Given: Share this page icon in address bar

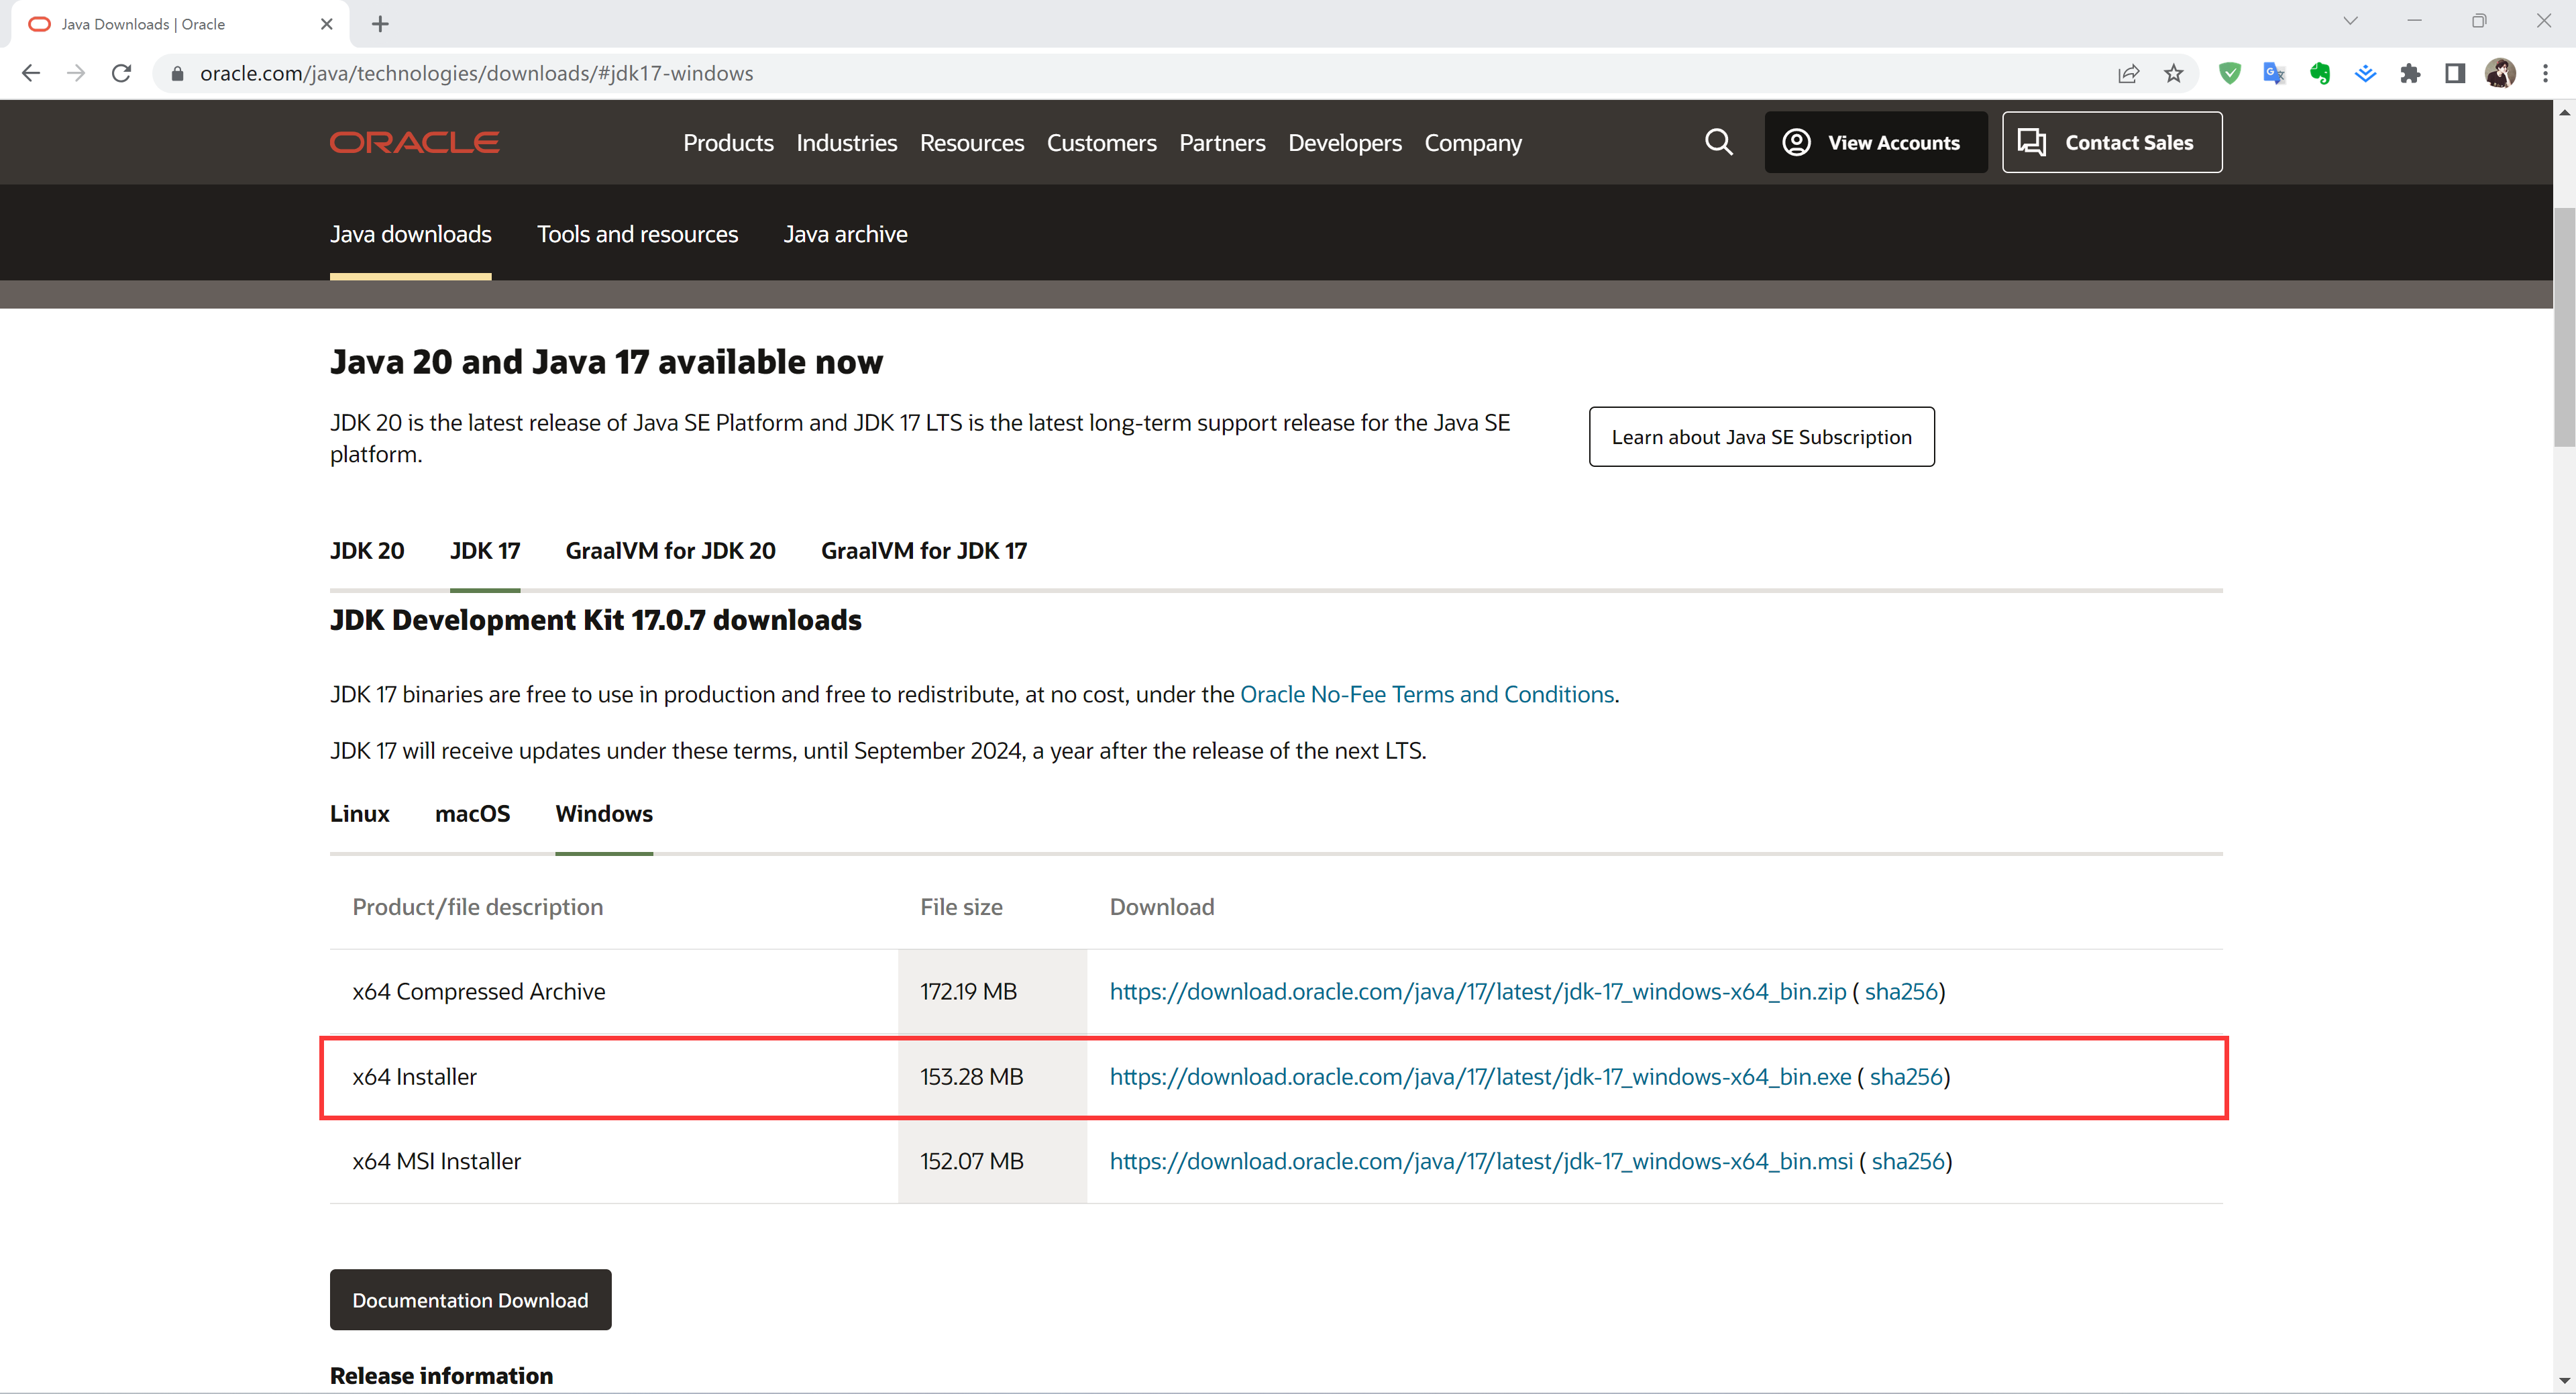Looking at the screenshot, I should pyautogui.click(x=2128, y=73).
